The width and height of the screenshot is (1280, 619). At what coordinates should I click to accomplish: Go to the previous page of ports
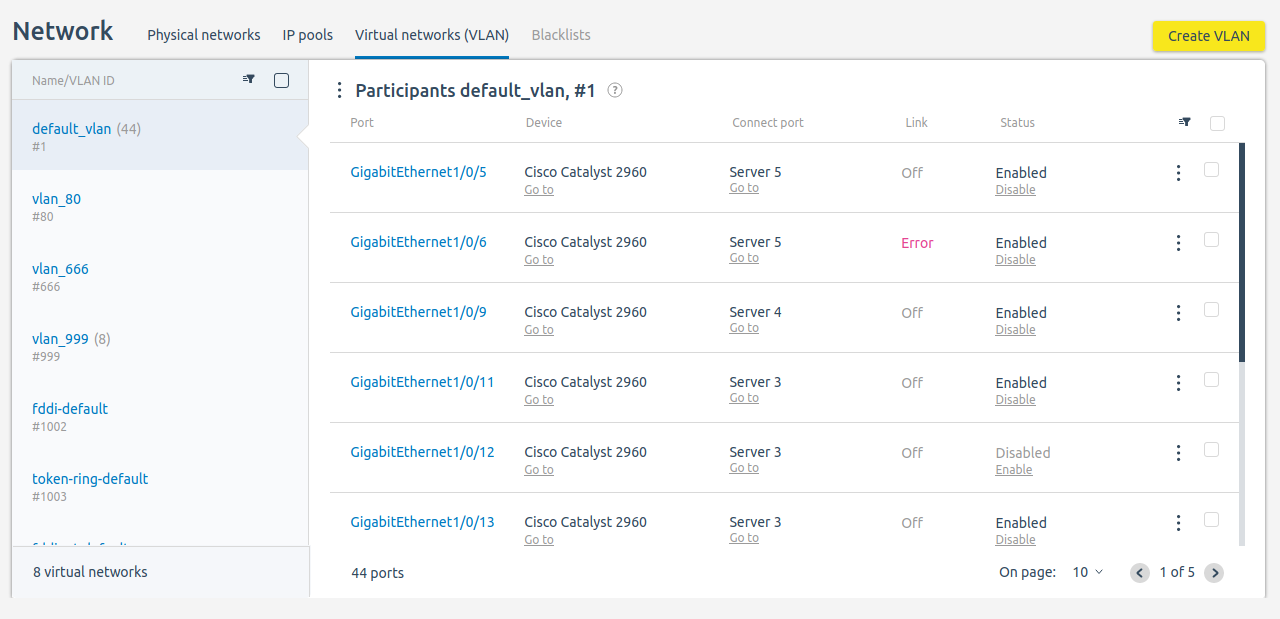pos(1140,573)
